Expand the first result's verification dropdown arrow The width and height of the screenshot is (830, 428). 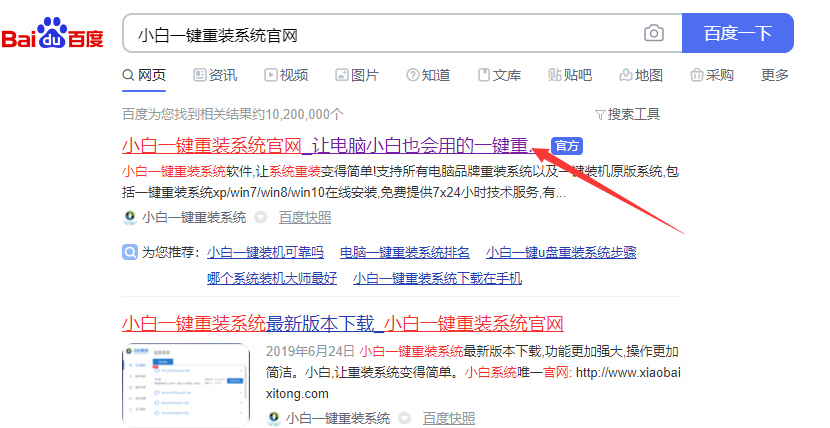pos(260,217)
